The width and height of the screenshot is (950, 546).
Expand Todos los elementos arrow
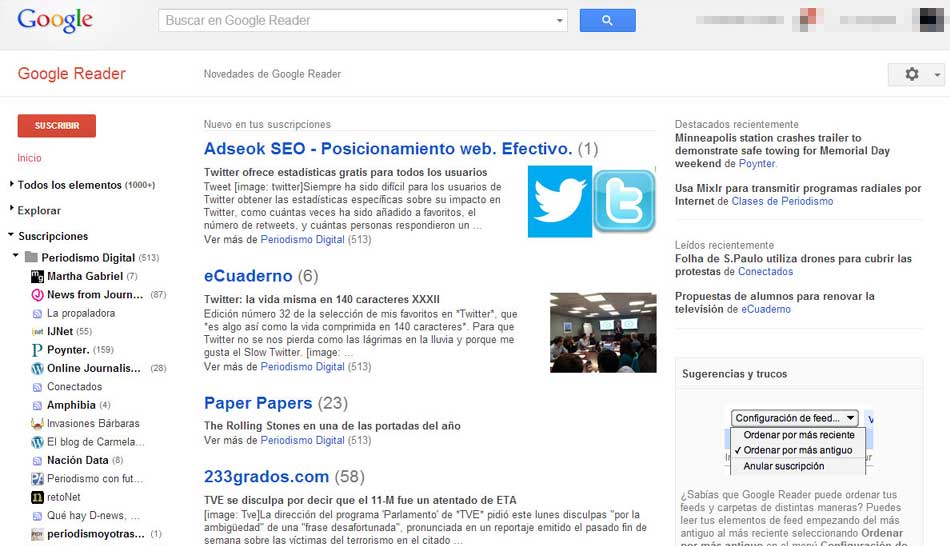point(12,184)
